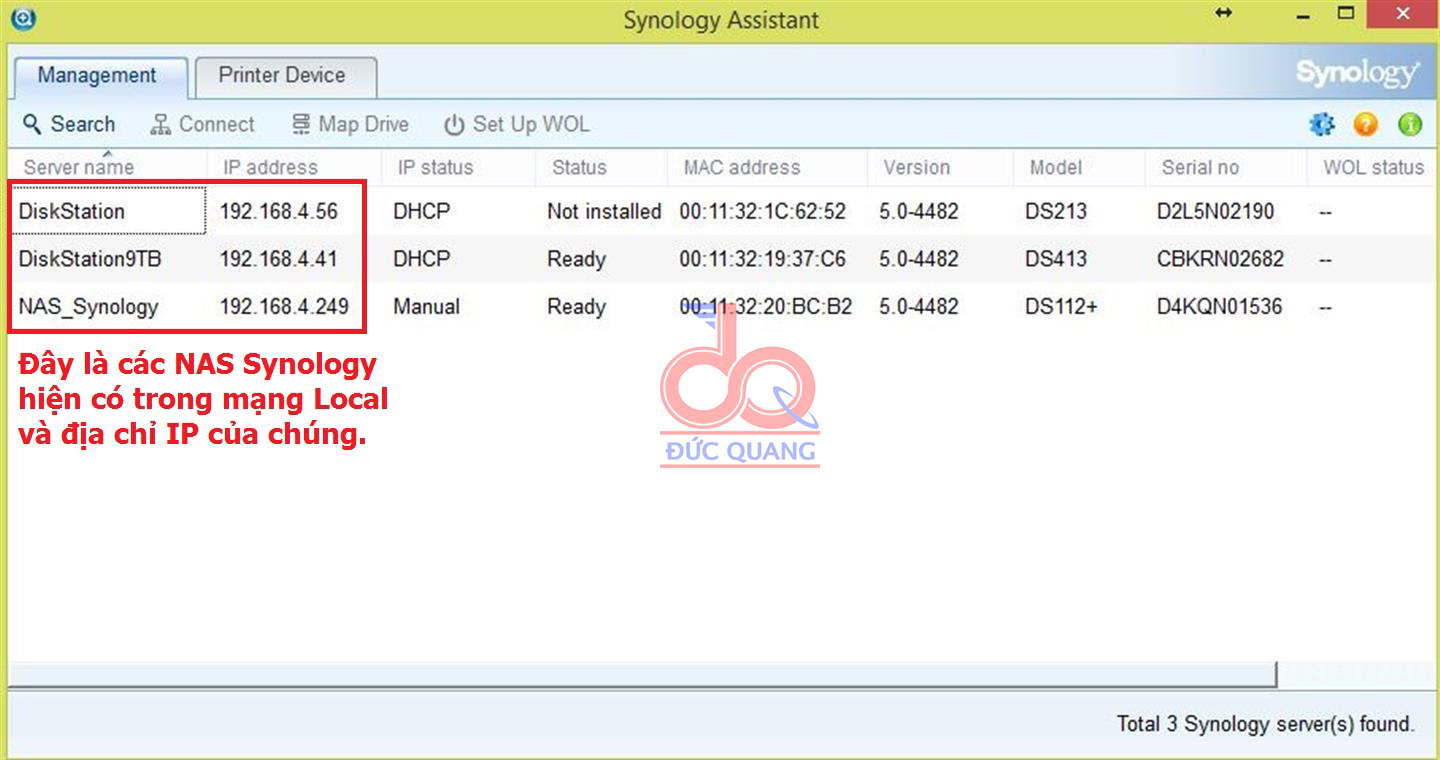Screen dimensions: 1440x760
Task: Click model cell DS213
Action: (1056, 211)
